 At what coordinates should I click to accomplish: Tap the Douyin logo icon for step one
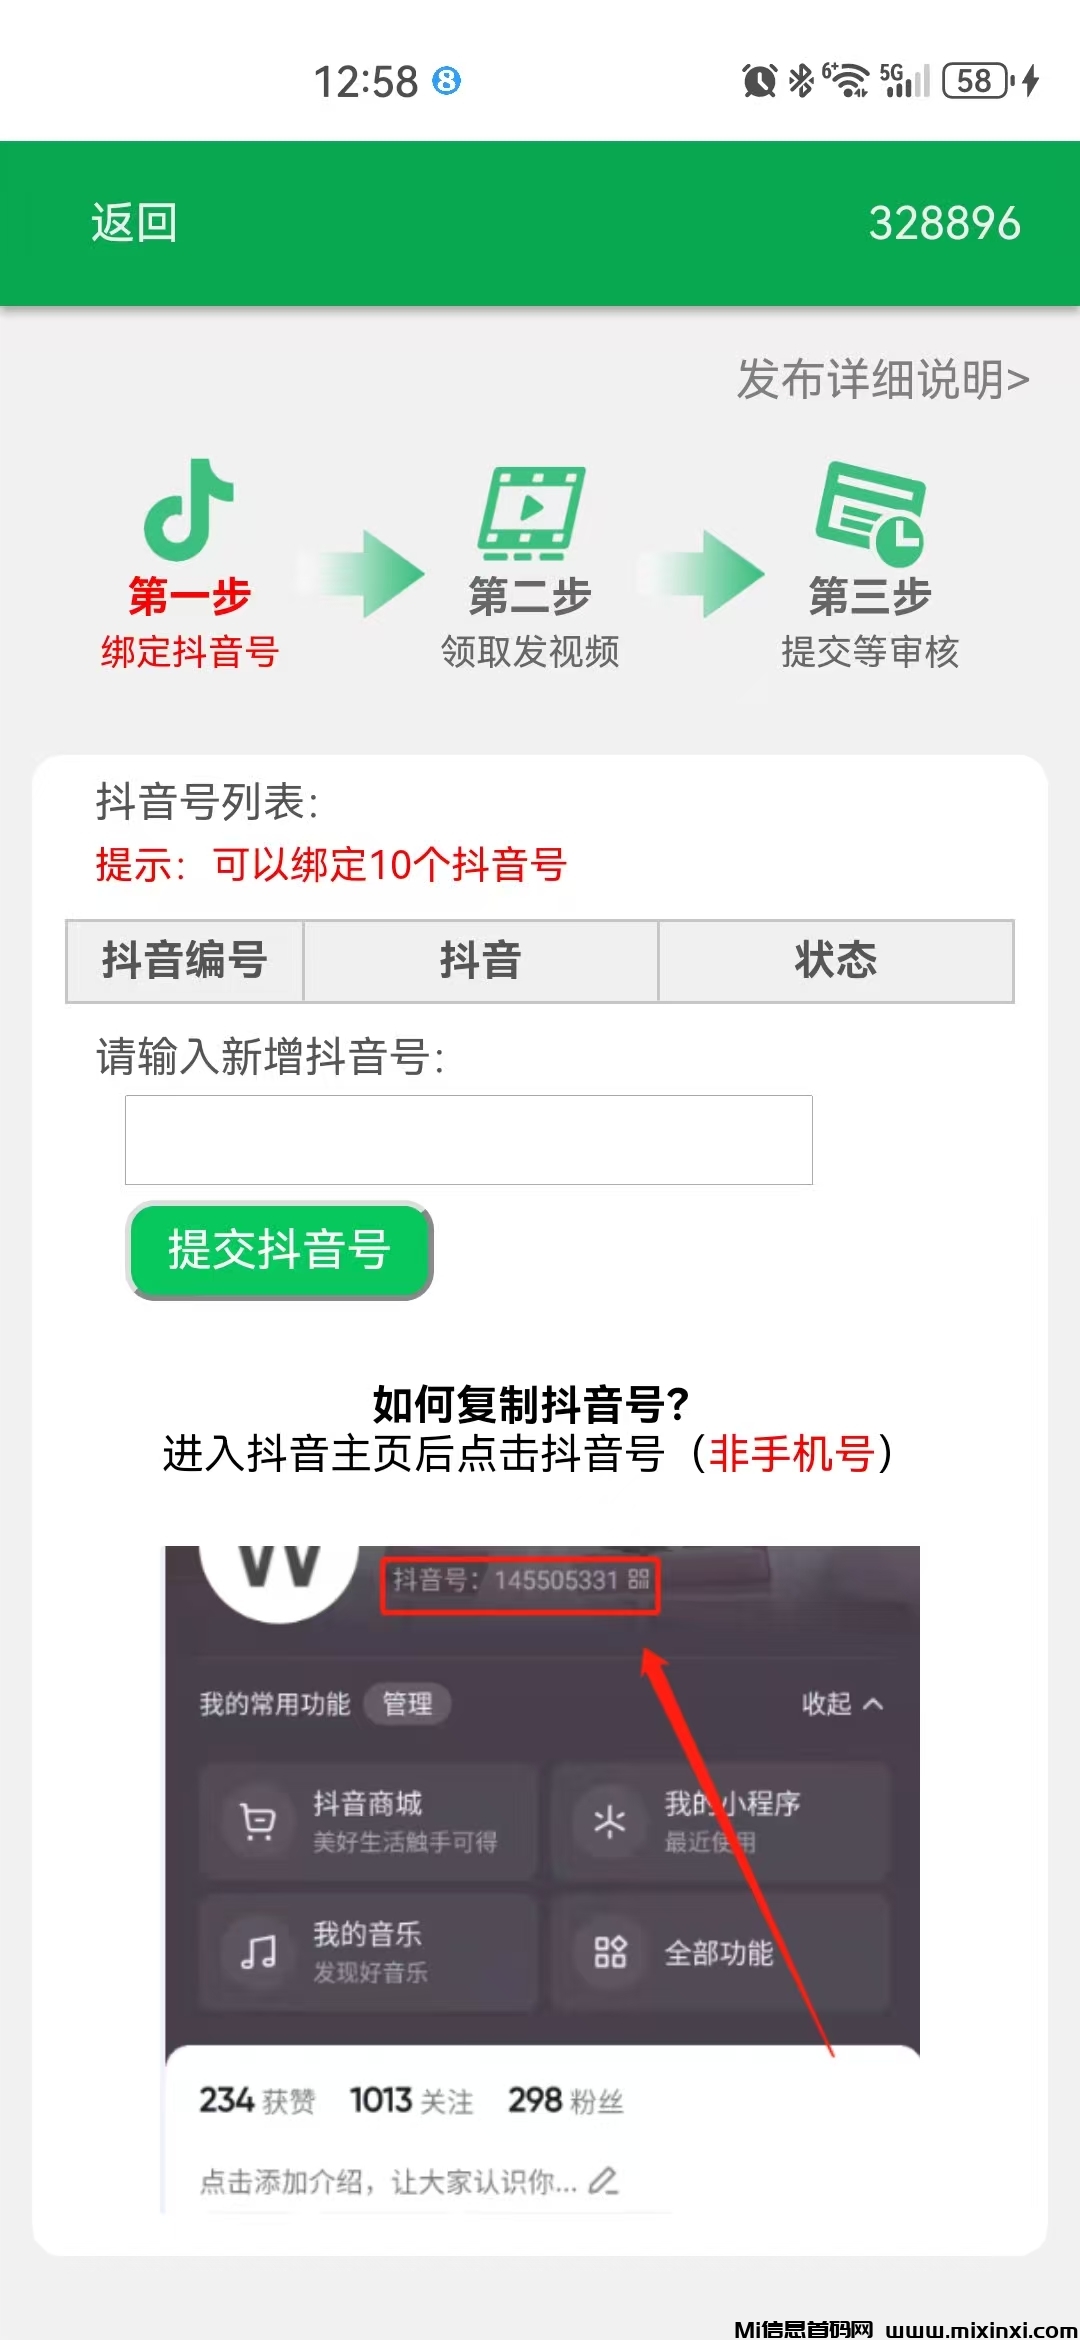click(189, 509)
